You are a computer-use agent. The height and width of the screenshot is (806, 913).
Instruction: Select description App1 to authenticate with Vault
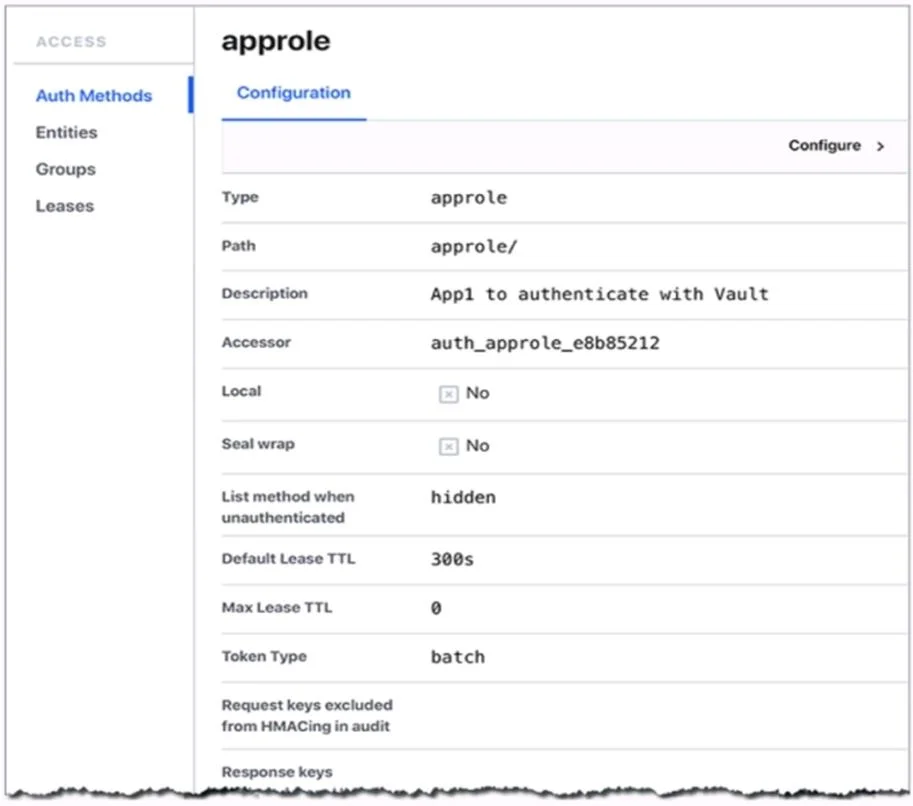click(599, 294)
